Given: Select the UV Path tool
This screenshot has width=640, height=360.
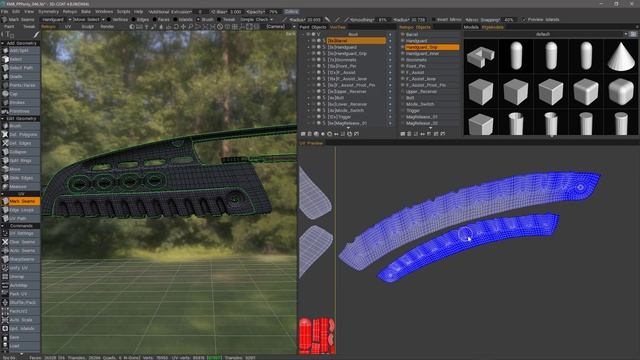Looking at the screenshot, I should [20, 219].
